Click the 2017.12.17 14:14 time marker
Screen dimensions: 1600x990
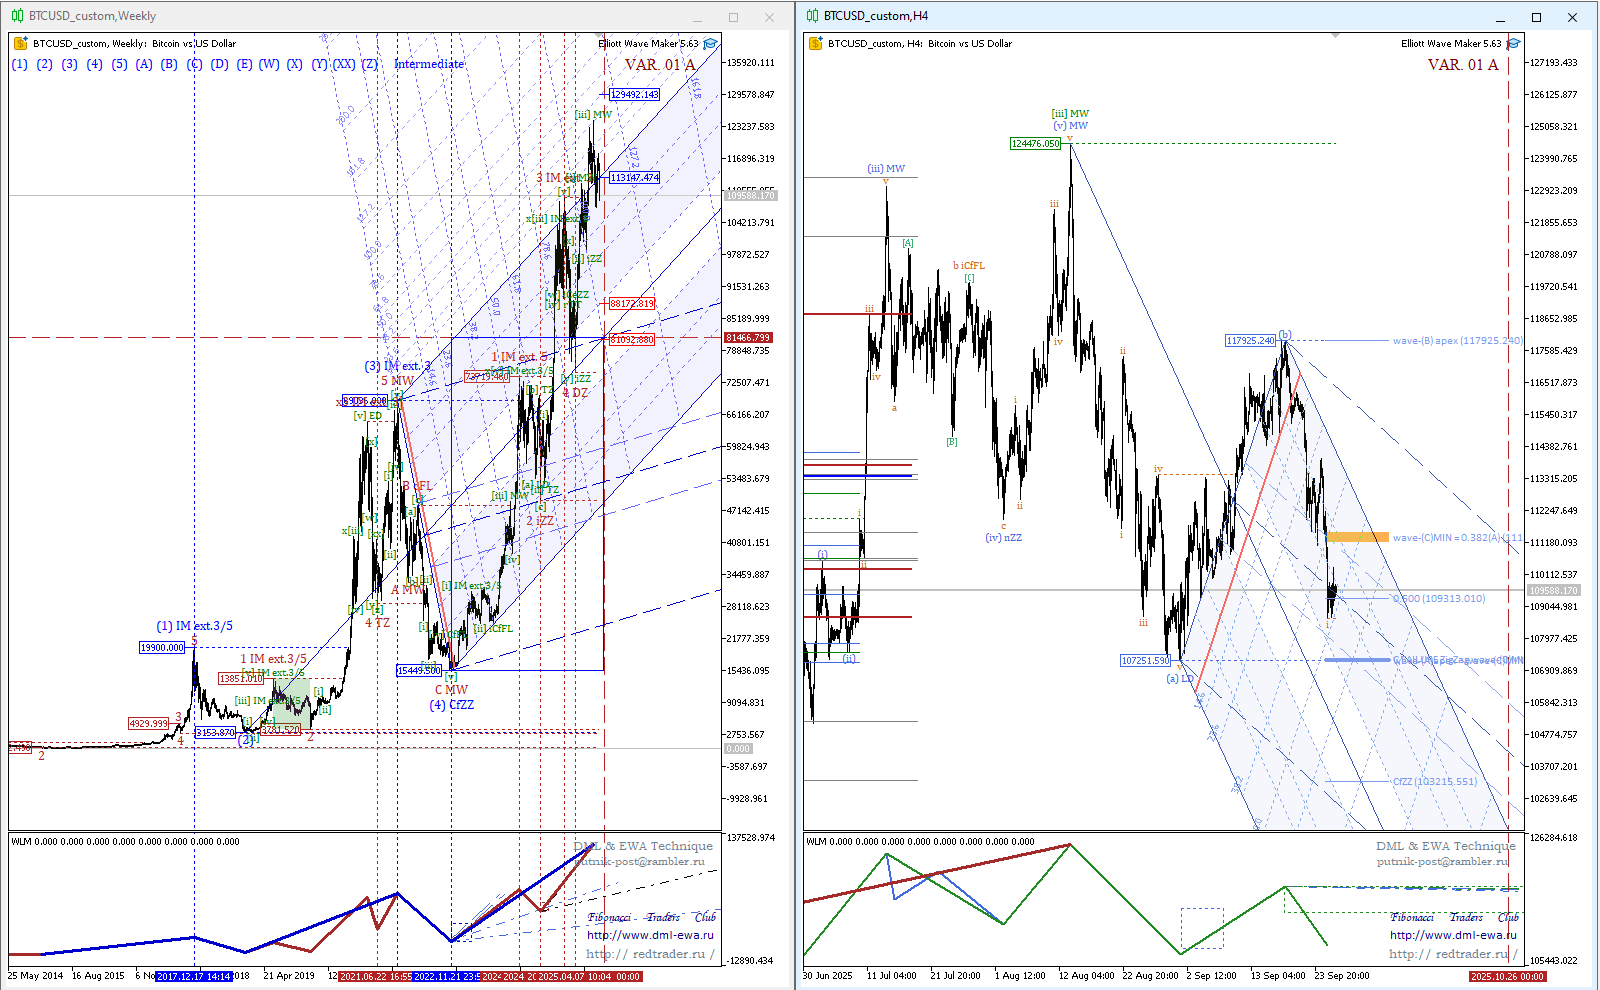(x=194, y=976)
